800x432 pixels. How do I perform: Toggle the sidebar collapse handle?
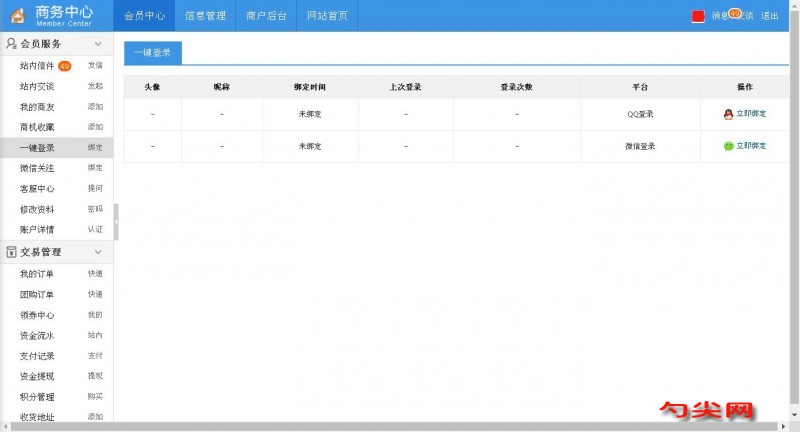point(116,222)
